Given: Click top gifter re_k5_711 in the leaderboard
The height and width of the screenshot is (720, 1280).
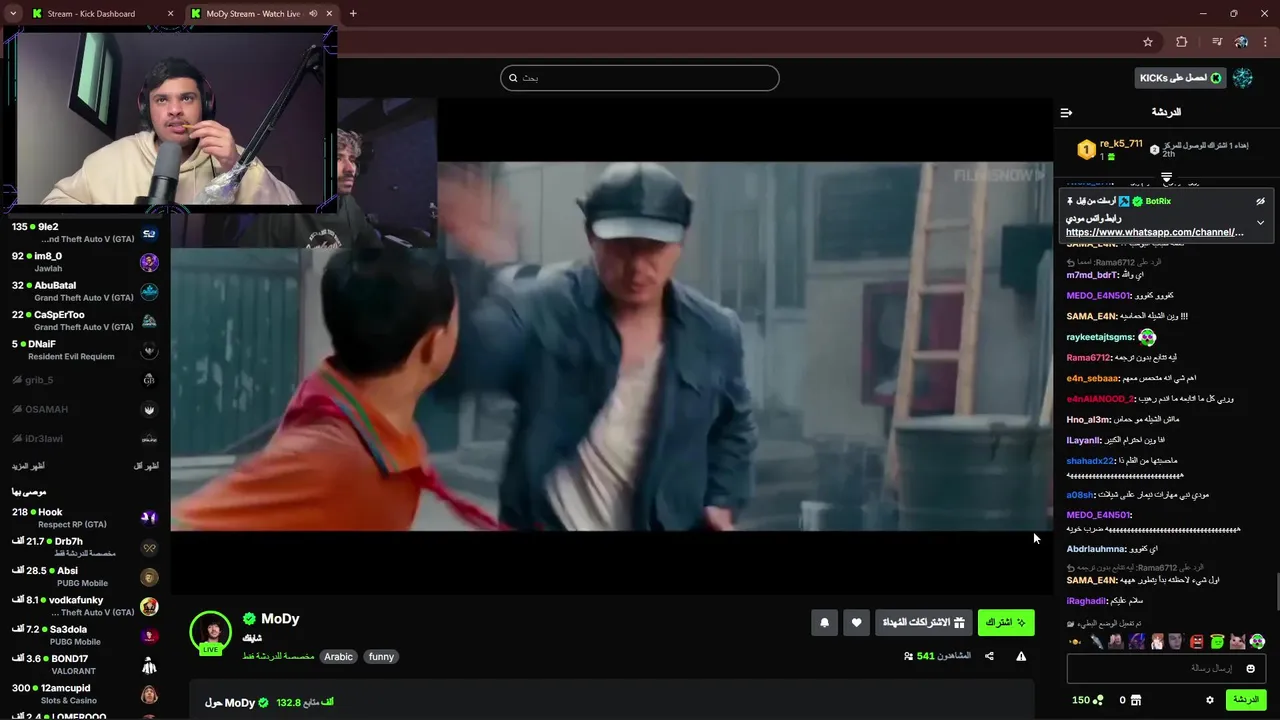Looking at the screenshot, I should 1121,144.
